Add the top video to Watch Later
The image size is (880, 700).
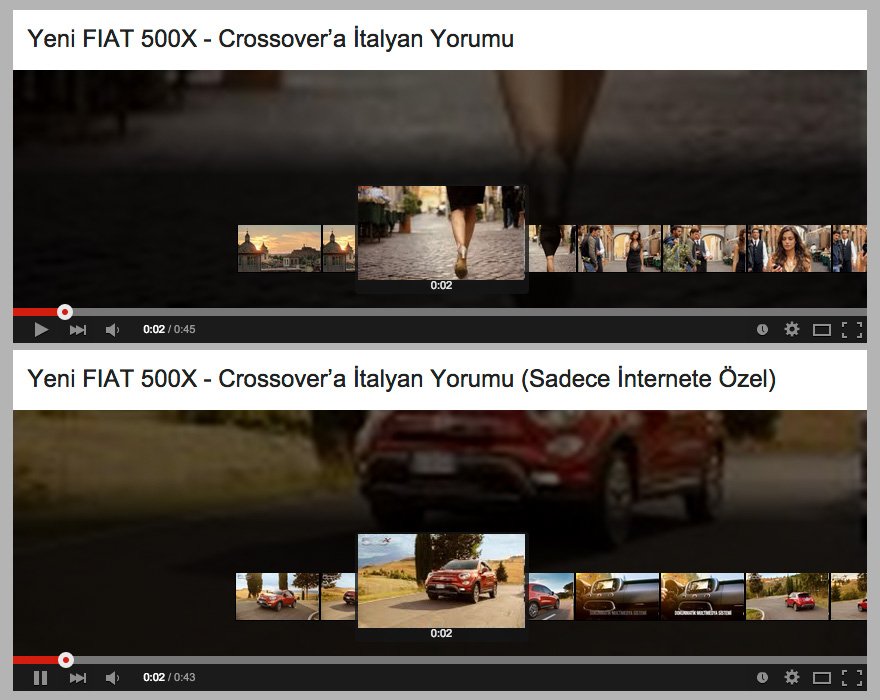(763, 328)
